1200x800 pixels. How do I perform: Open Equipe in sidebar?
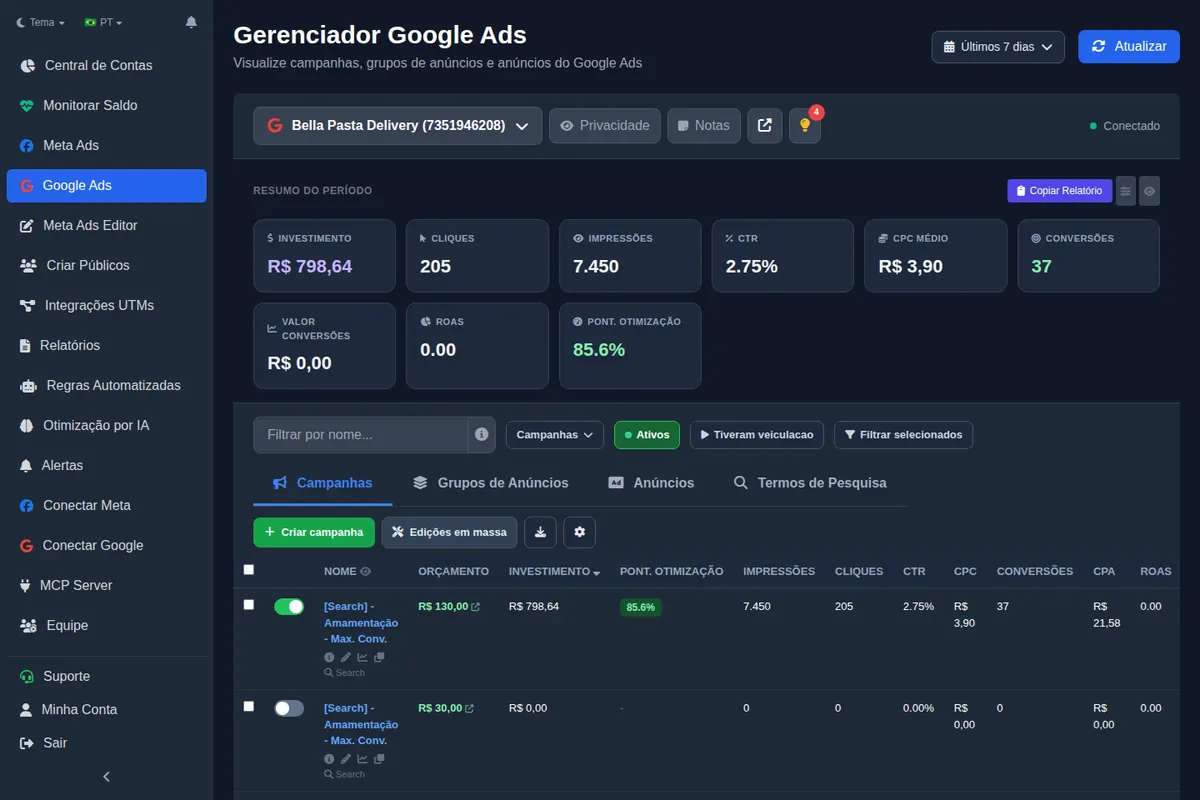coord(106,625)
